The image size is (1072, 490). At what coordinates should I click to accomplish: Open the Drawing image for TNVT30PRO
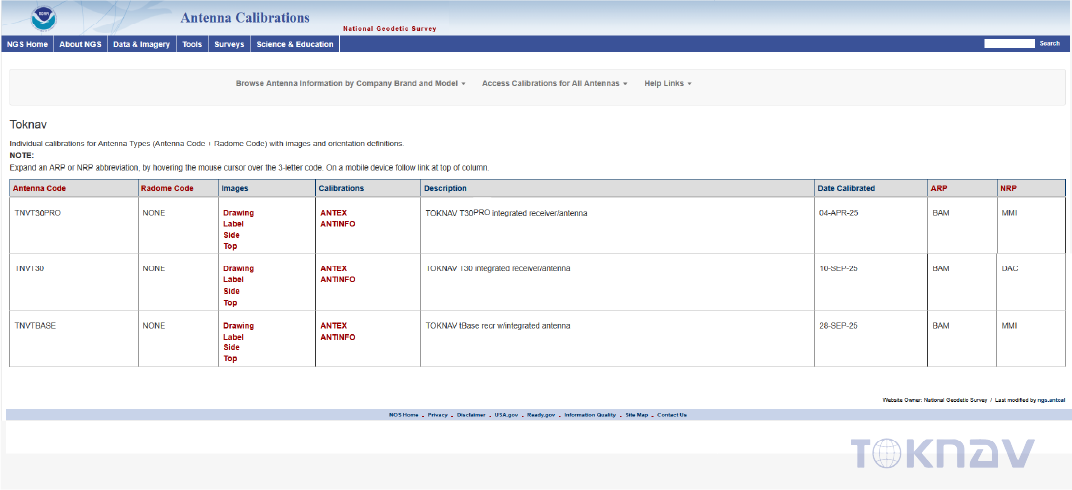click(x=238, y=213)
